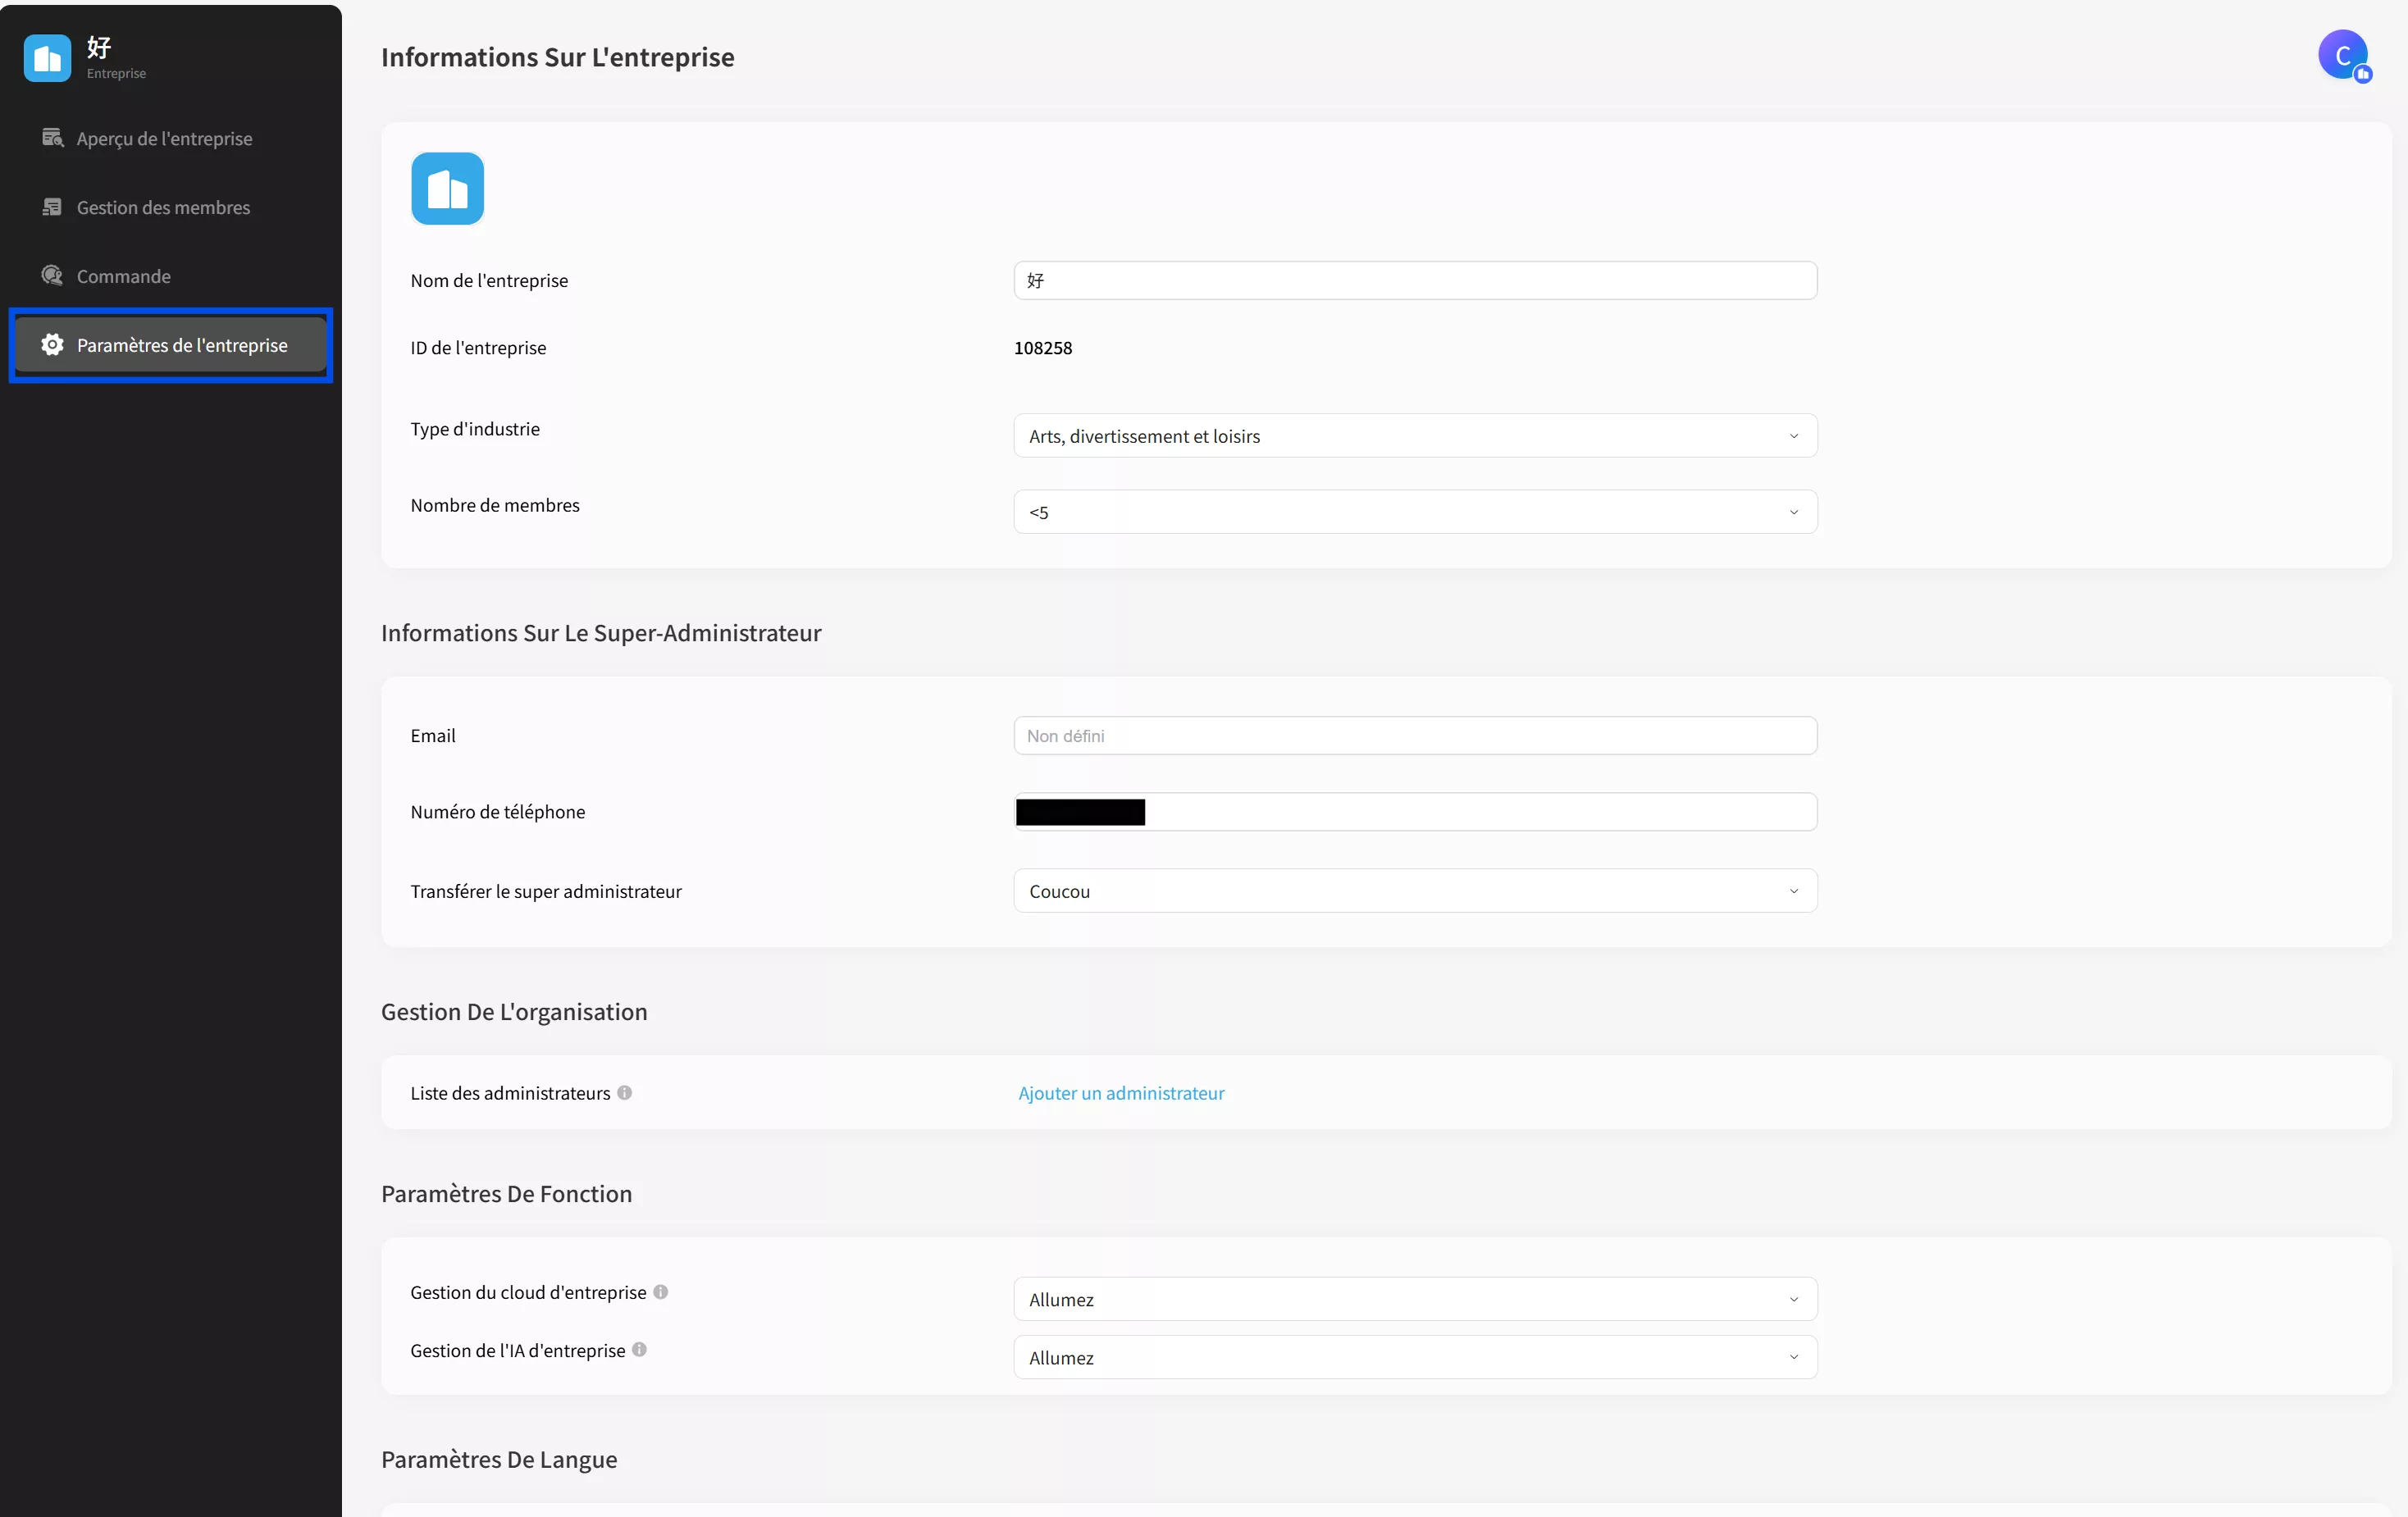Click info icon beside Liste des administrateurs
Image resolution: width=2408 pixels, height=1517 pixels.
[x=624, y=1093]
